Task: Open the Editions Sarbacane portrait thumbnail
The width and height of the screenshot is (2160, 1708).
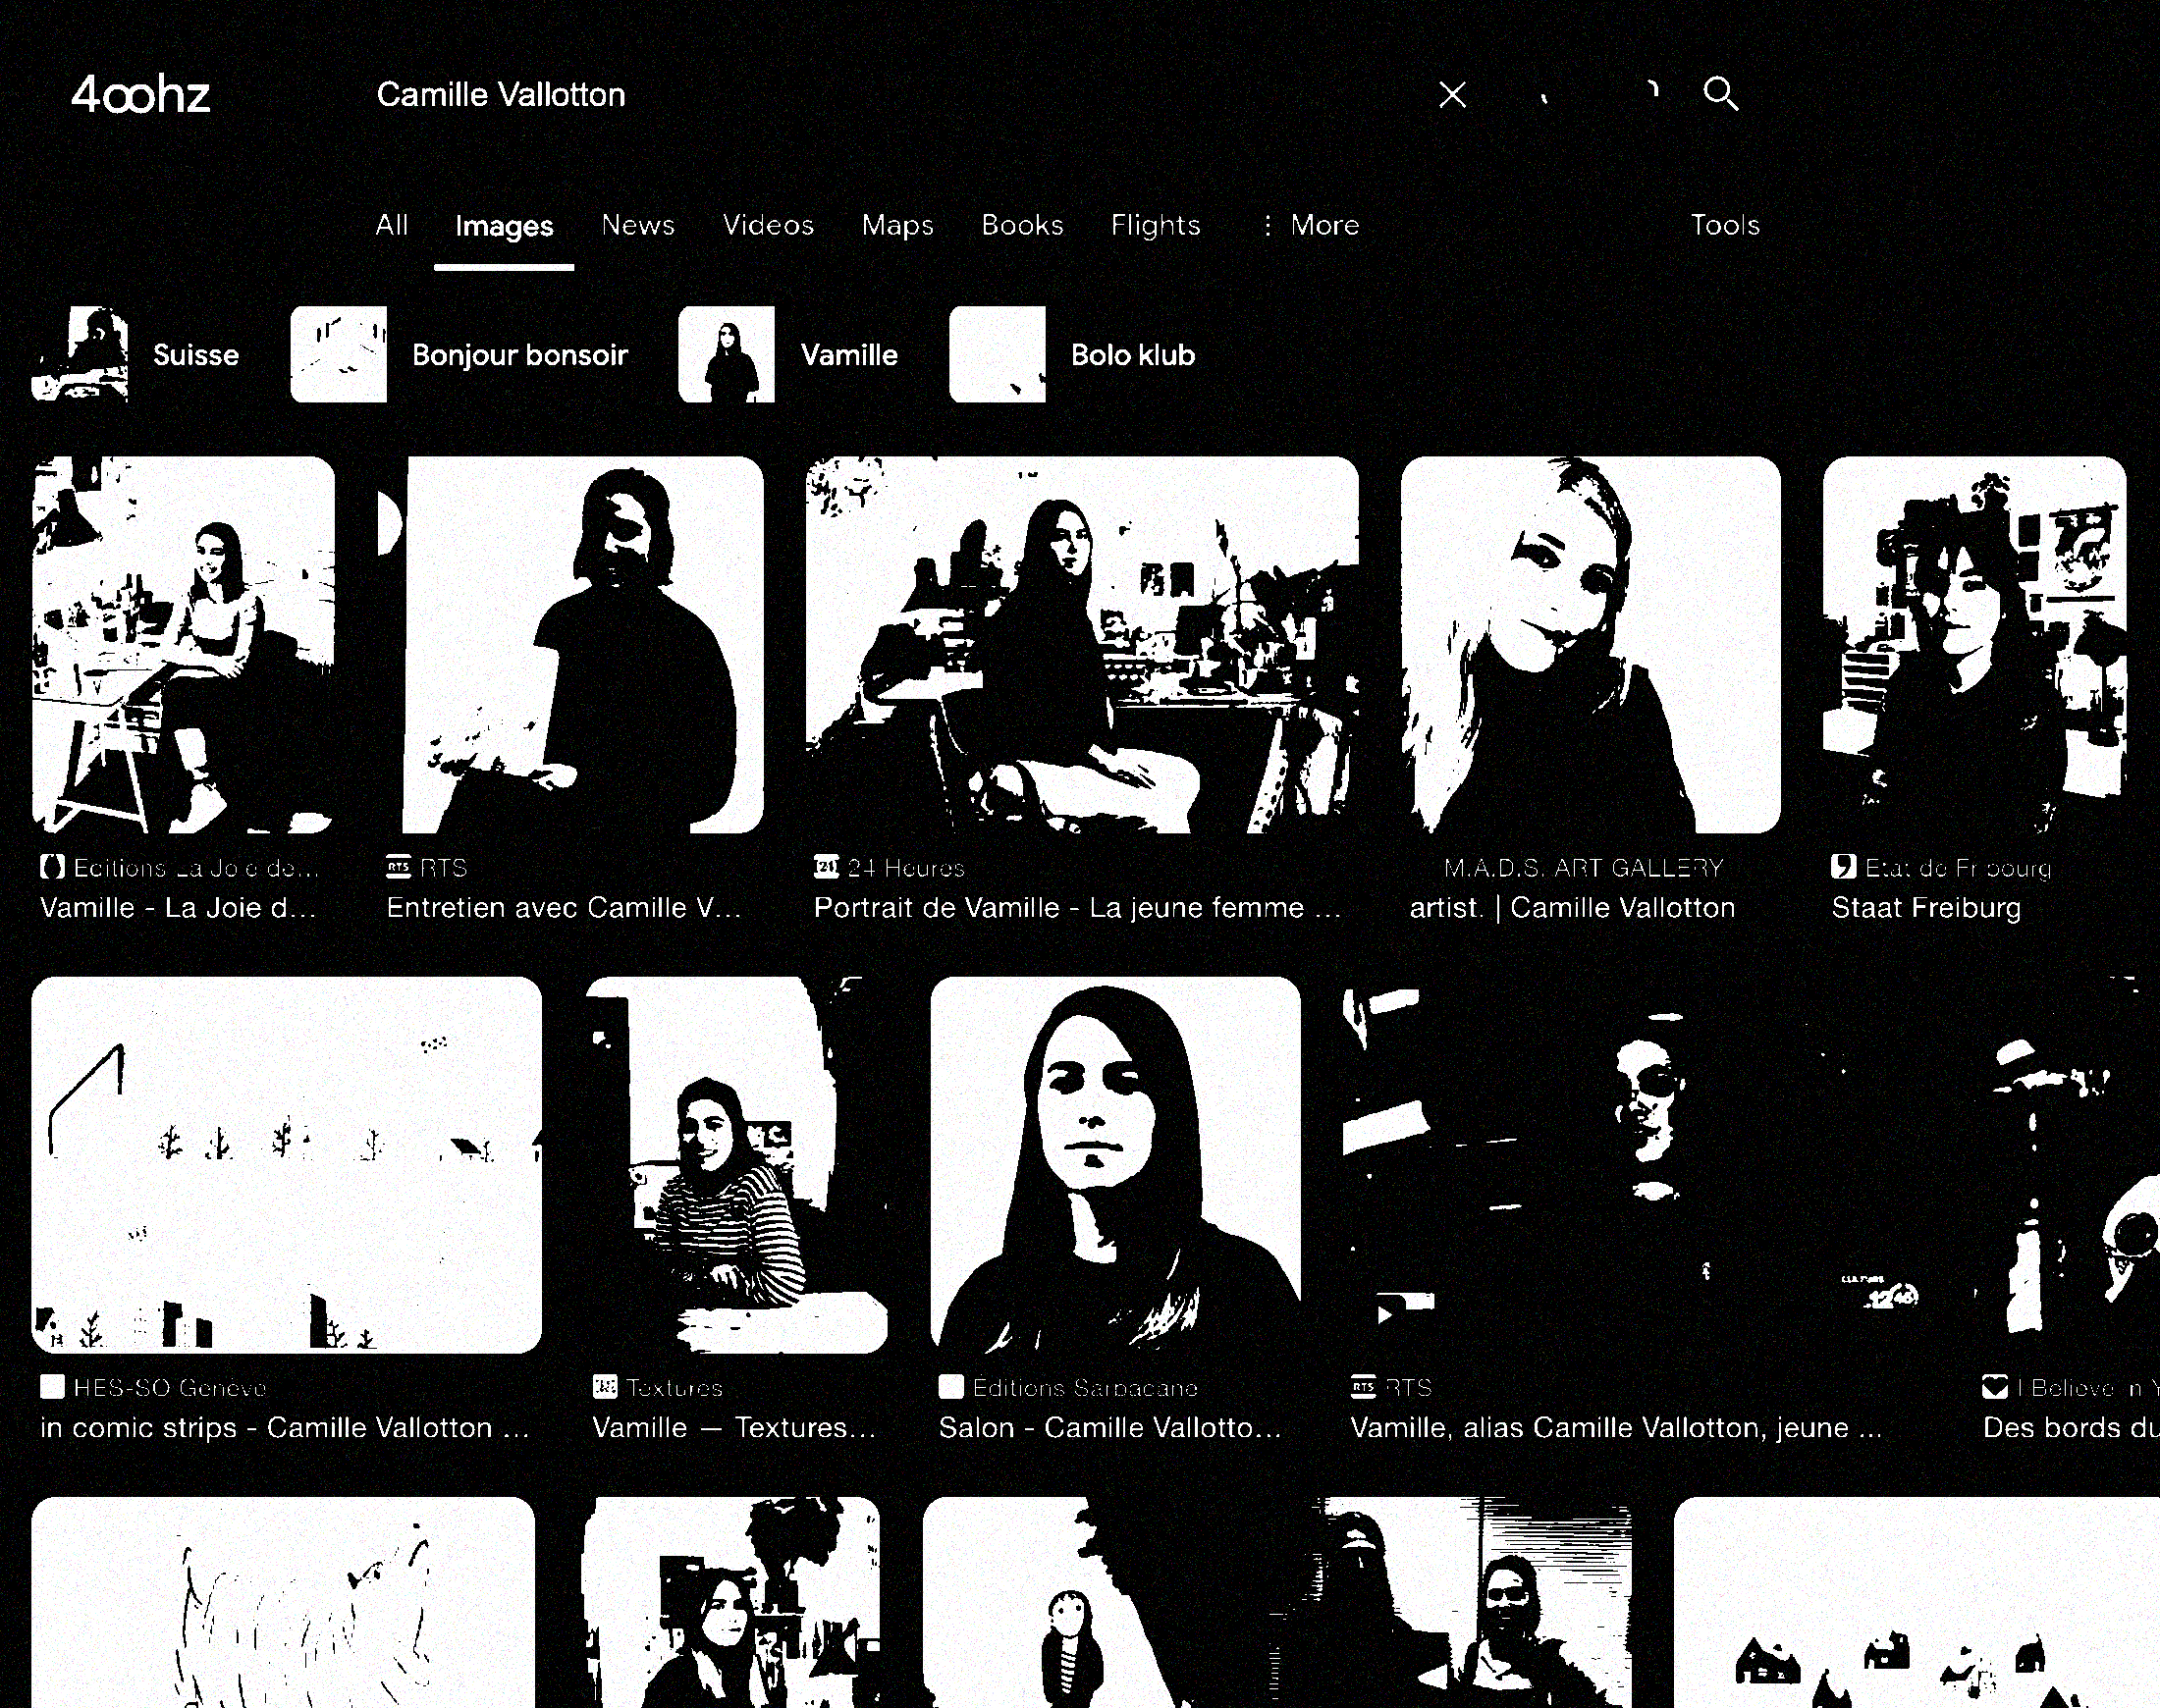Action: (x=1115, y=1165)
